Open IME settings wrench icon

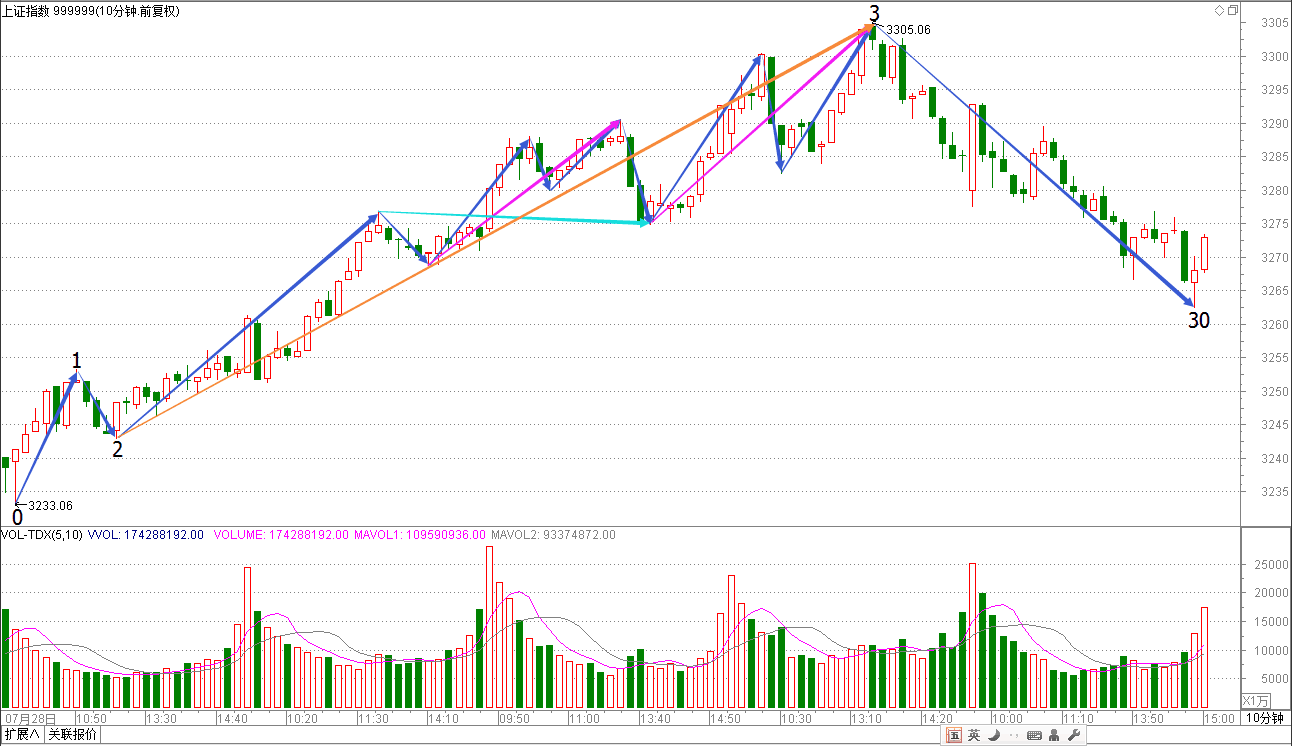(x=1074, y=736)
